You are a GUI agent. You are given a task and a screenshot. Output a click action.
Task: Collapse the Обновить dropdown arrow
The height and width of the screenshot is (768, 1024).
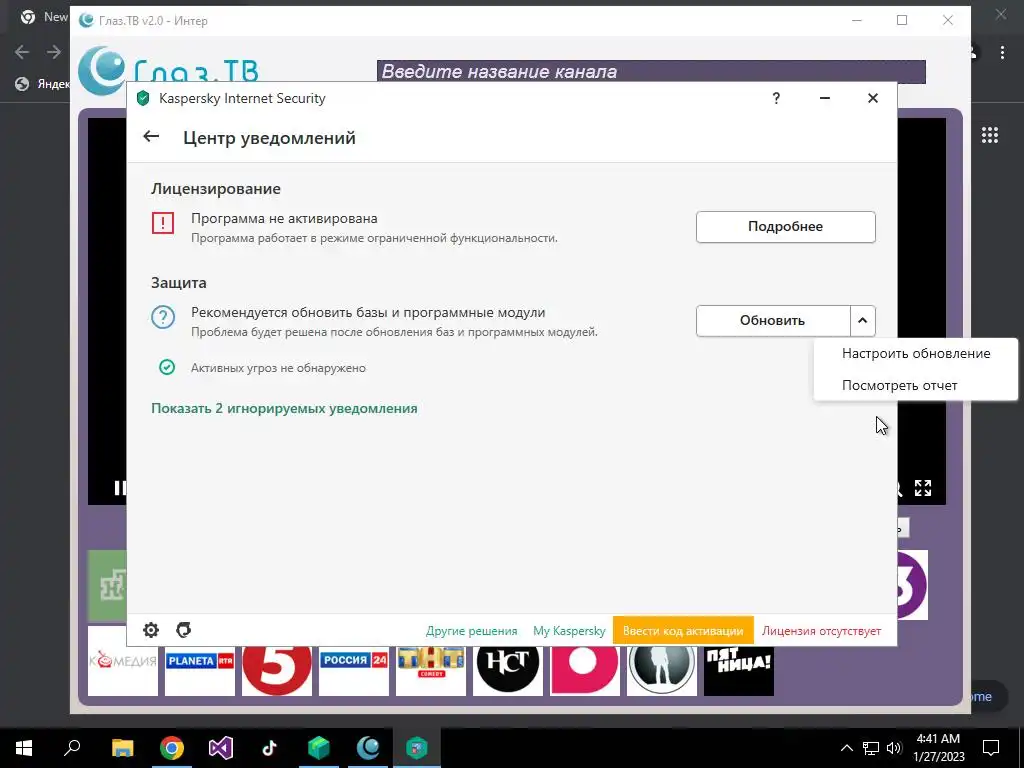863,321
